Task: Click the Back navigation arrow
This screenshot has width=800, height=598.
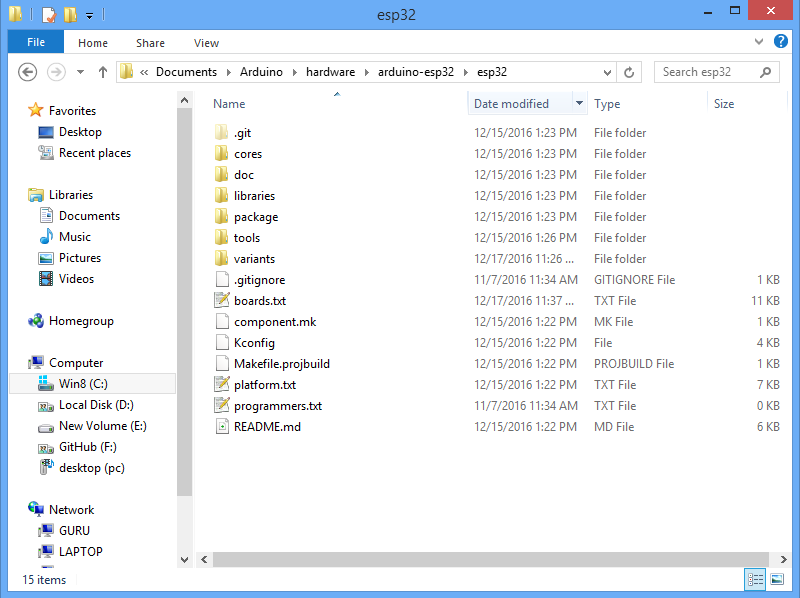Action: [x=28, y=72]
